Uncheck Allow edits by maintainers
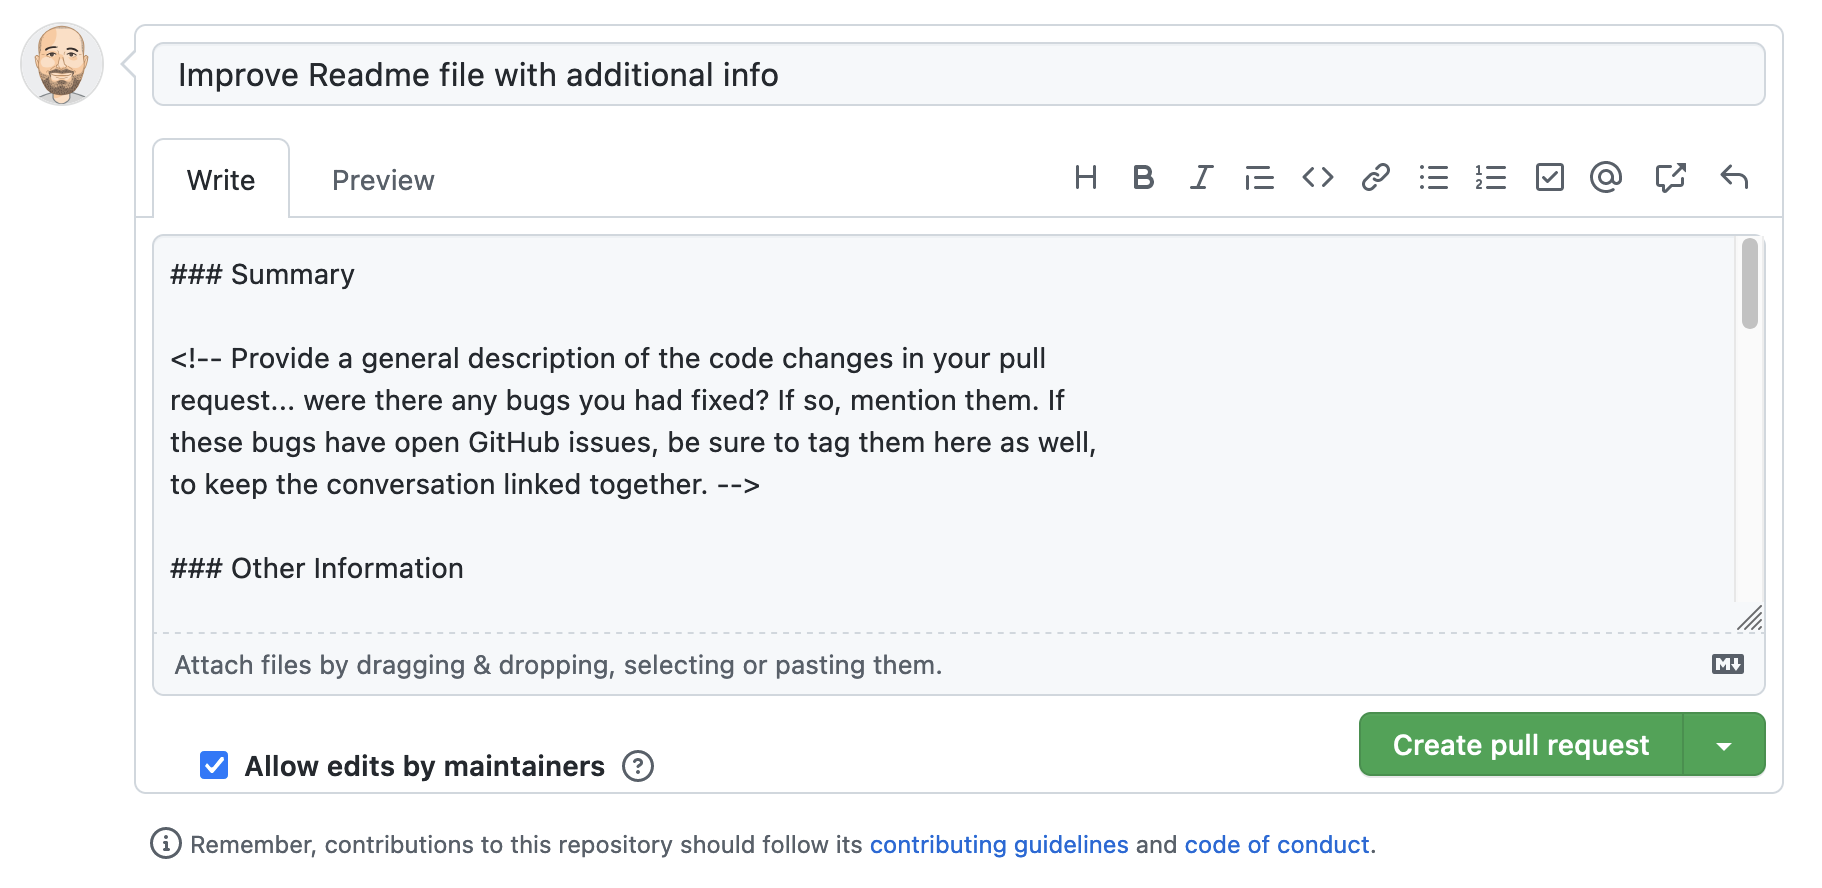 213,765
